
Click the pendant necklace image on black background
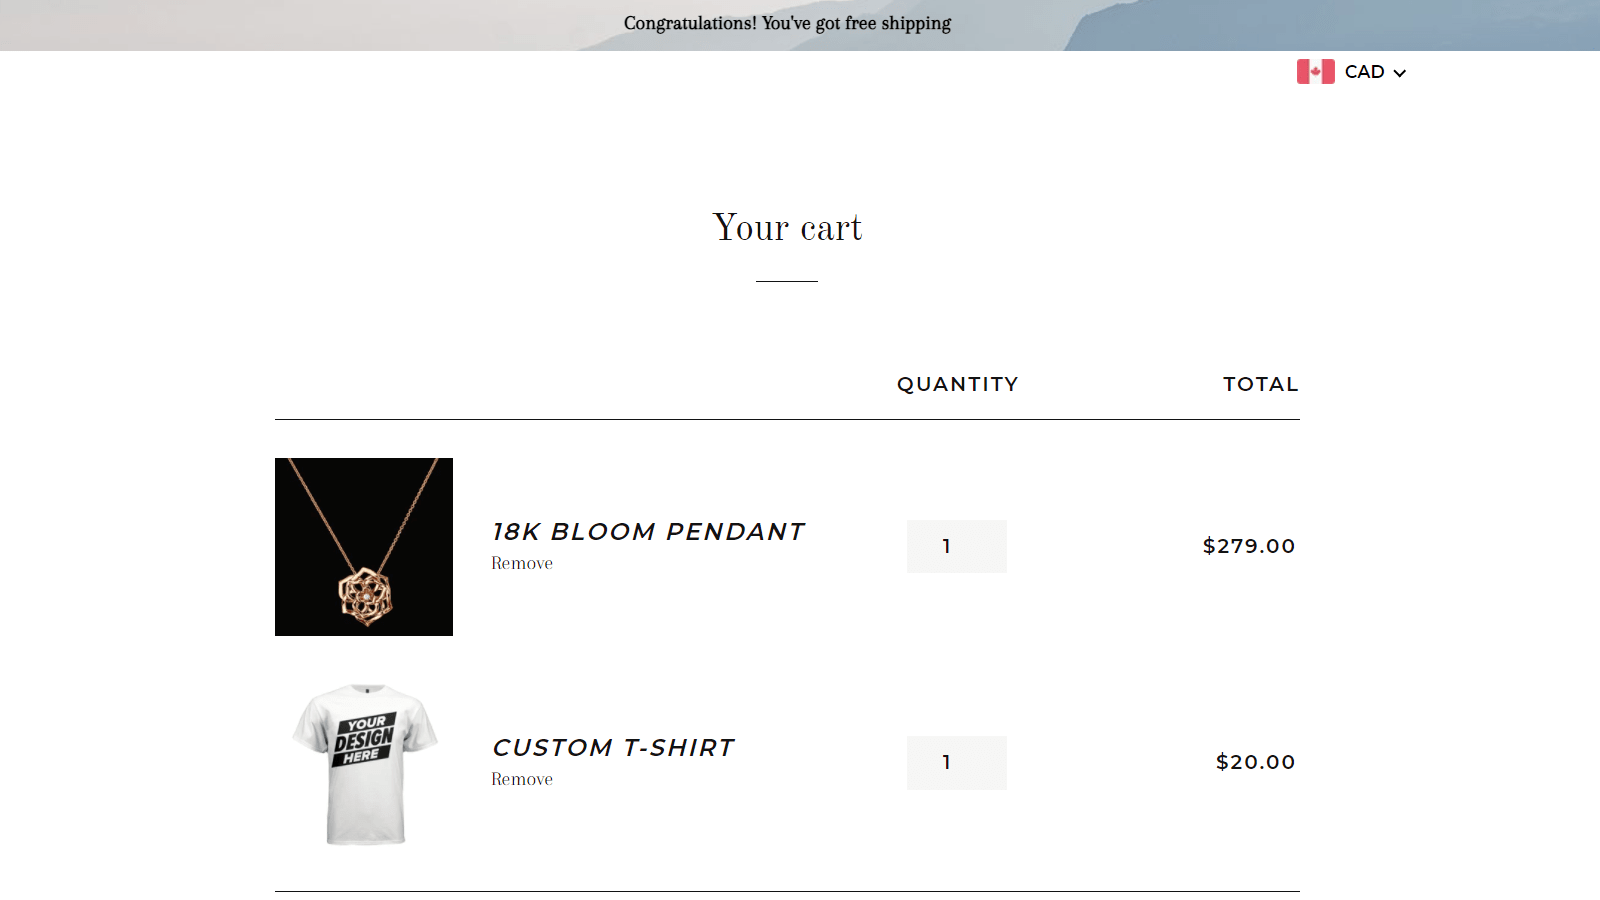(363, 546)
